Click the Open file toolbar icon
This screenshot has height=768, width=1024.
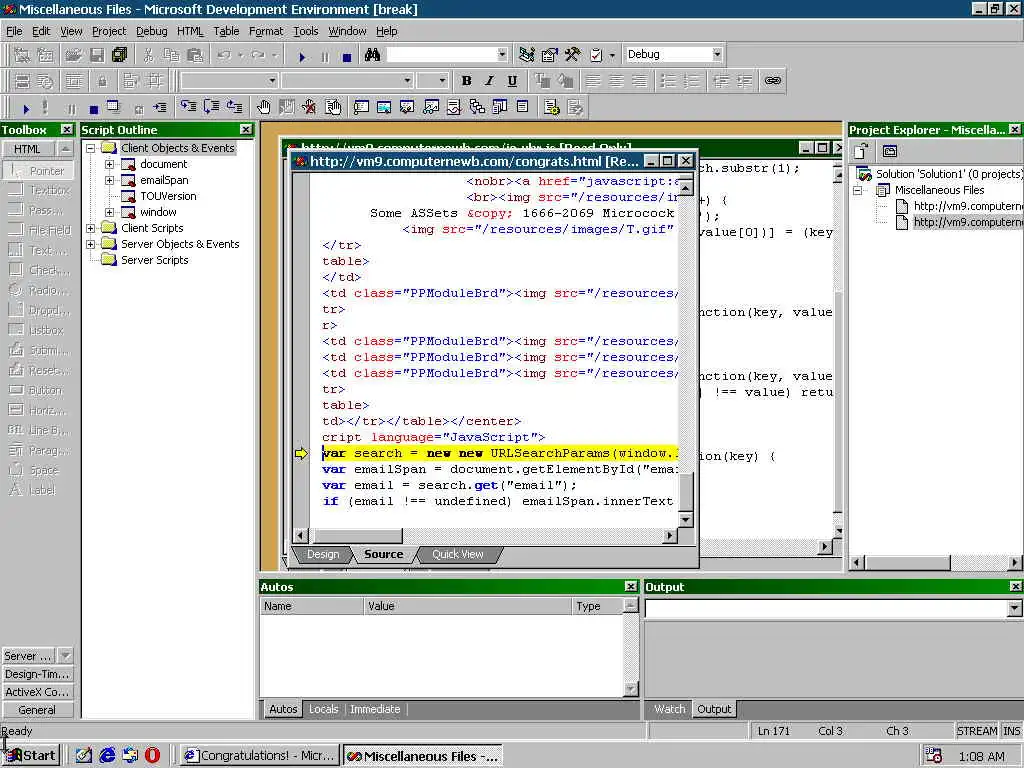[x=74, y=55]
